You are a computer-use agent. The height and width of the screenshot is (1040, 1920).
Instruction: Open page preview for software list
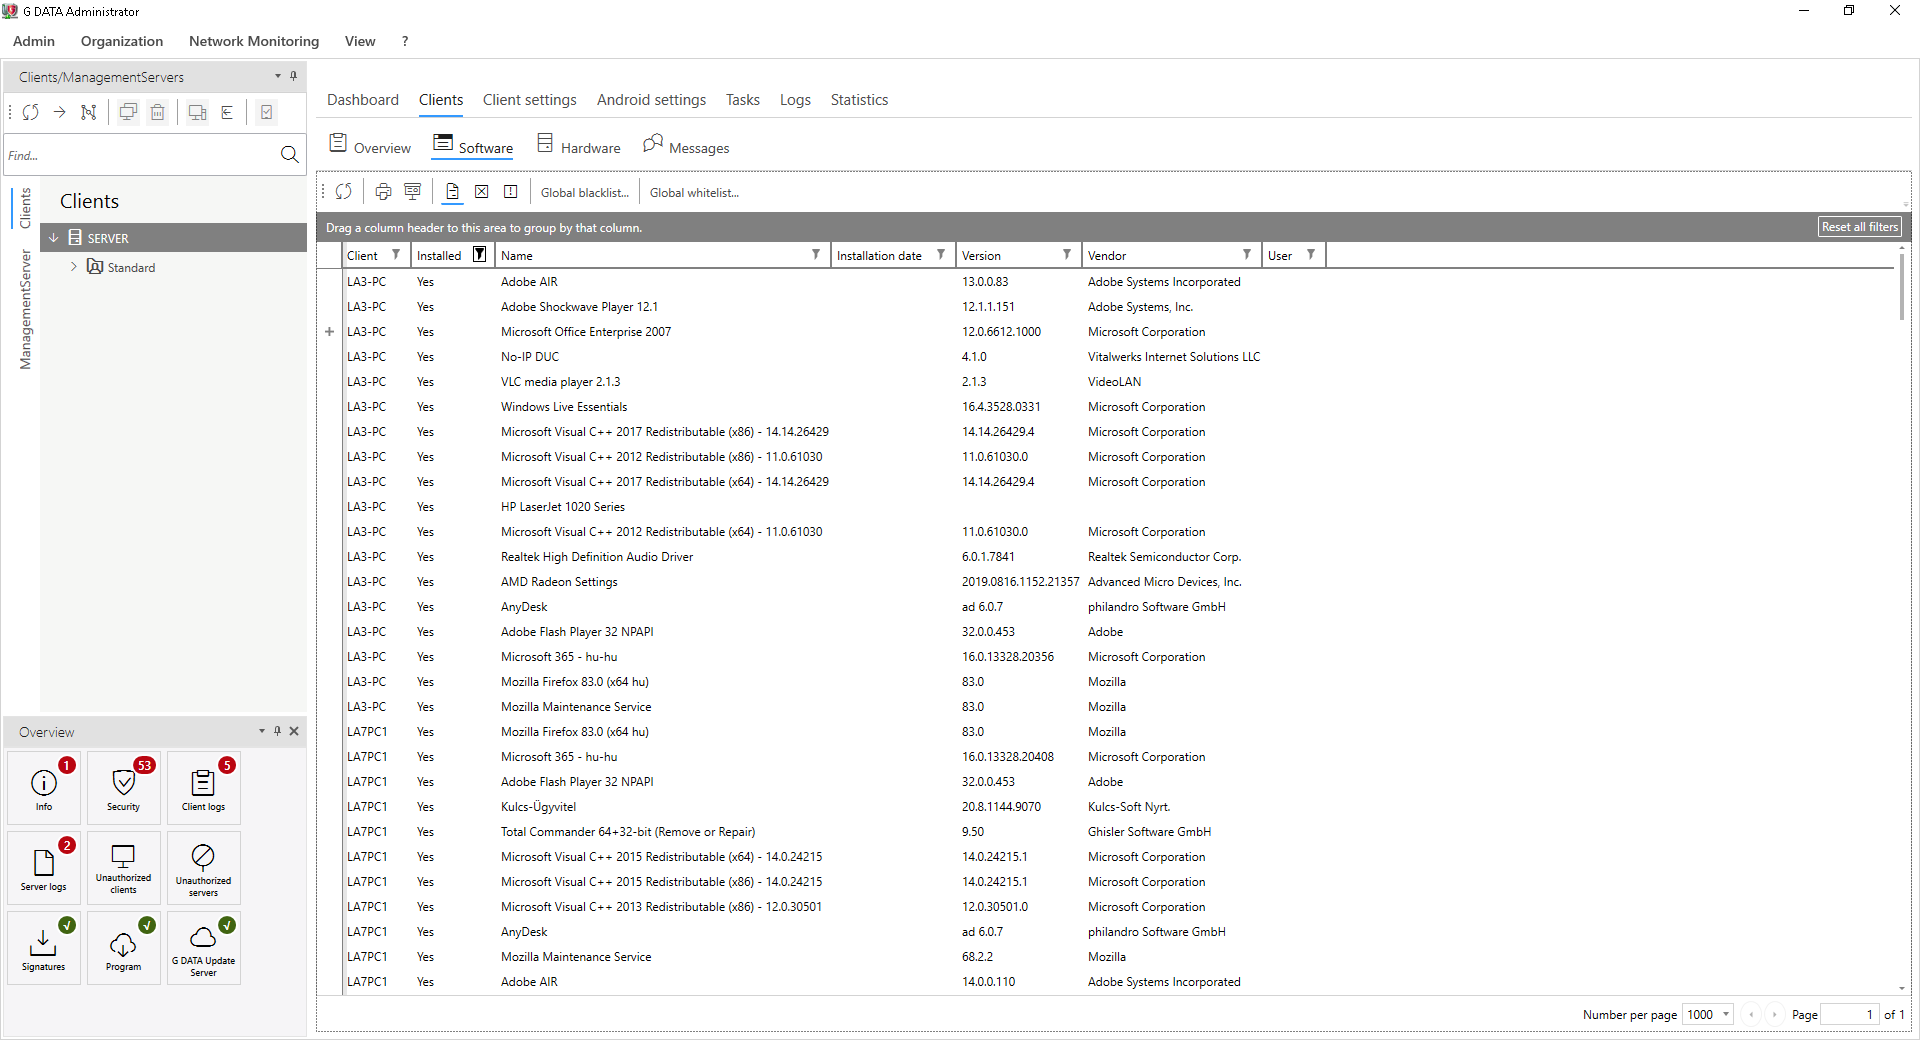pos(412,192)
